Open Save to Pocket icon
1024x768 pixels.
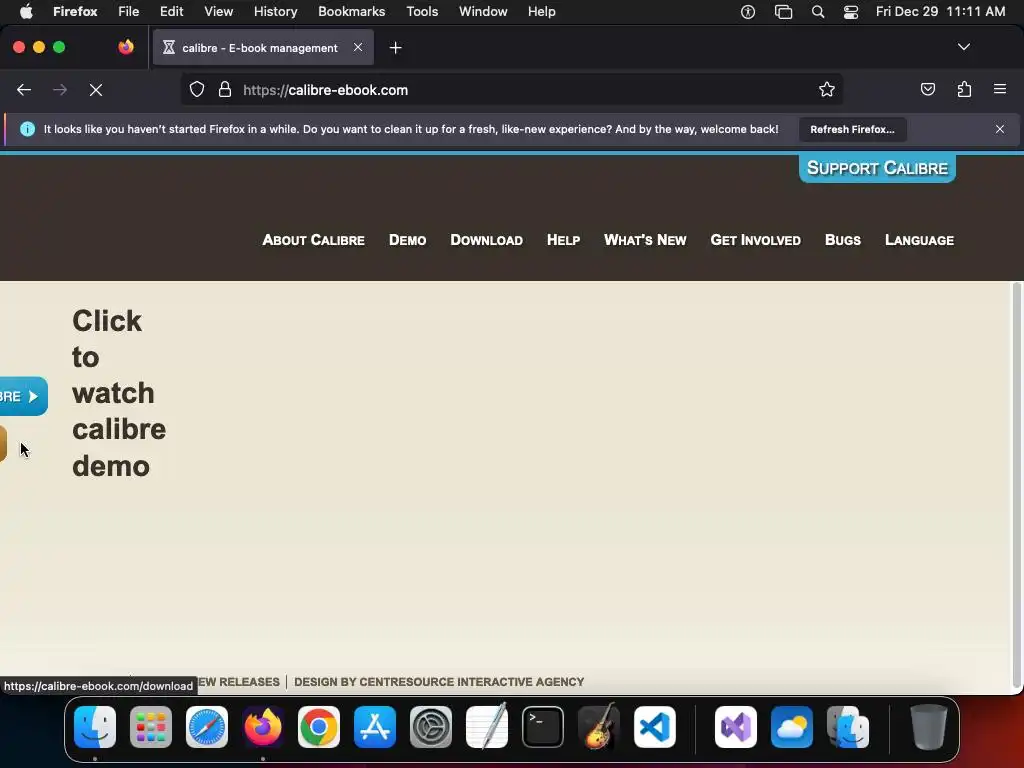coord(927,89)
